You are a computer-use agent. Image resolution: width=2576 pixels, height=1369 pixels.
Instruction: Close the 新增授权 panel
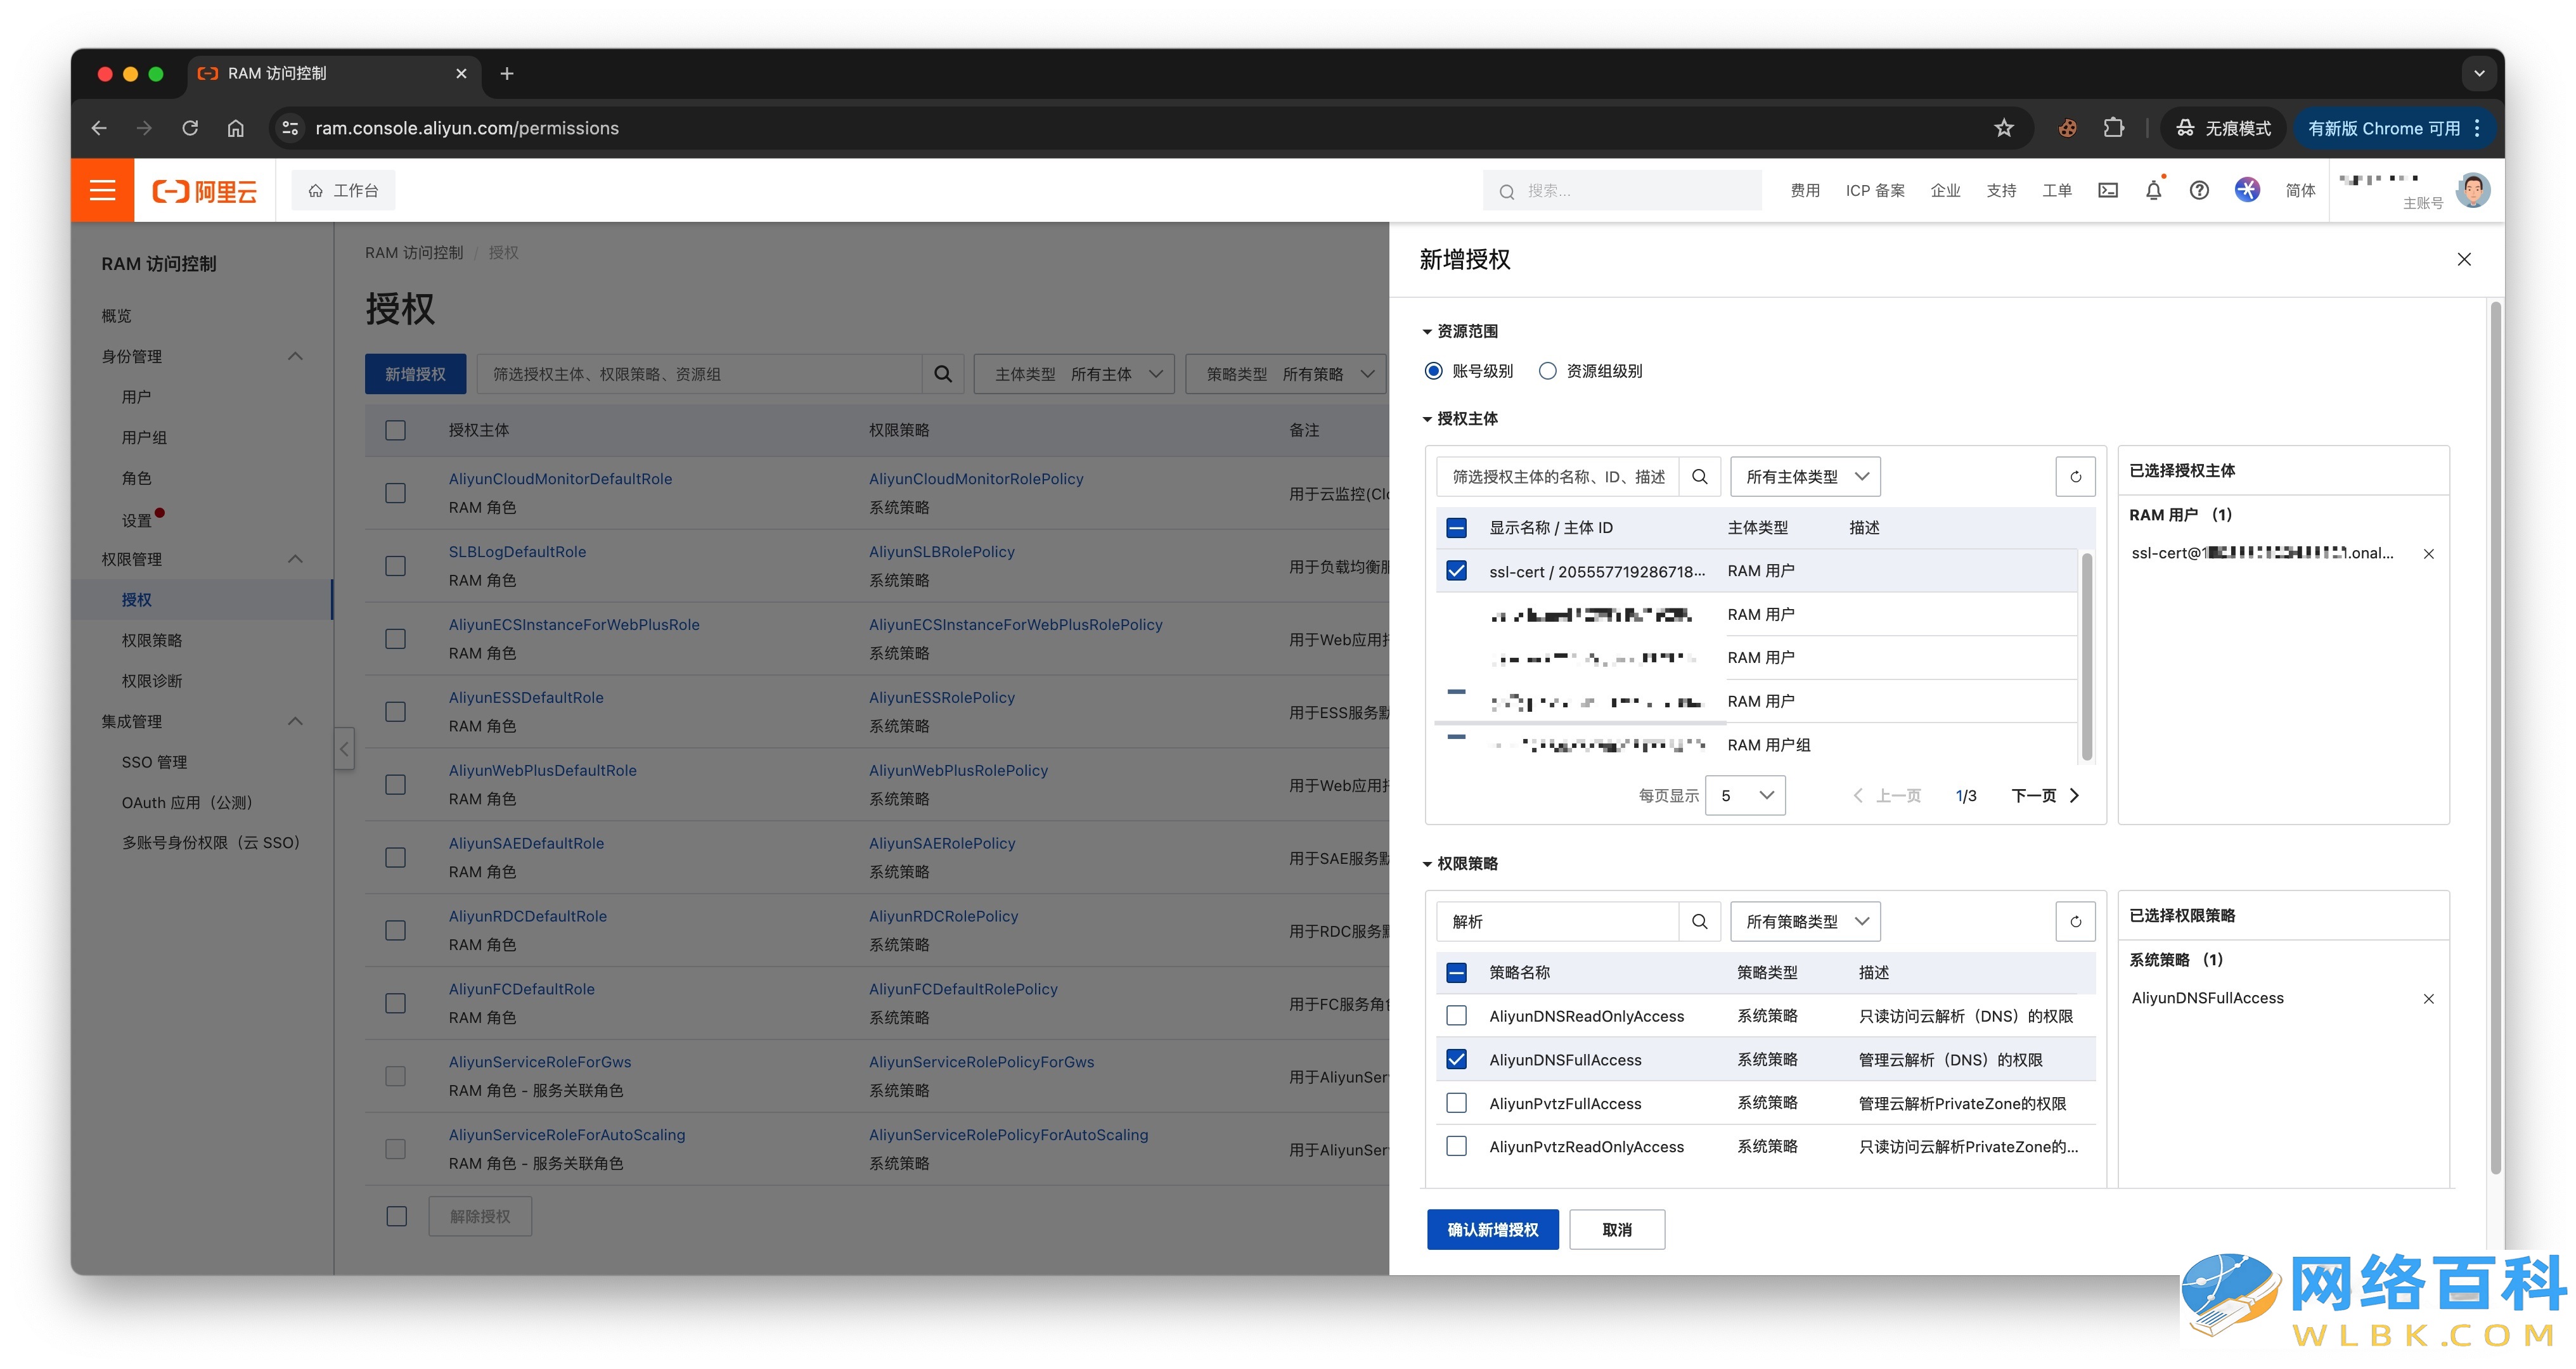[x=2464, y=260]
